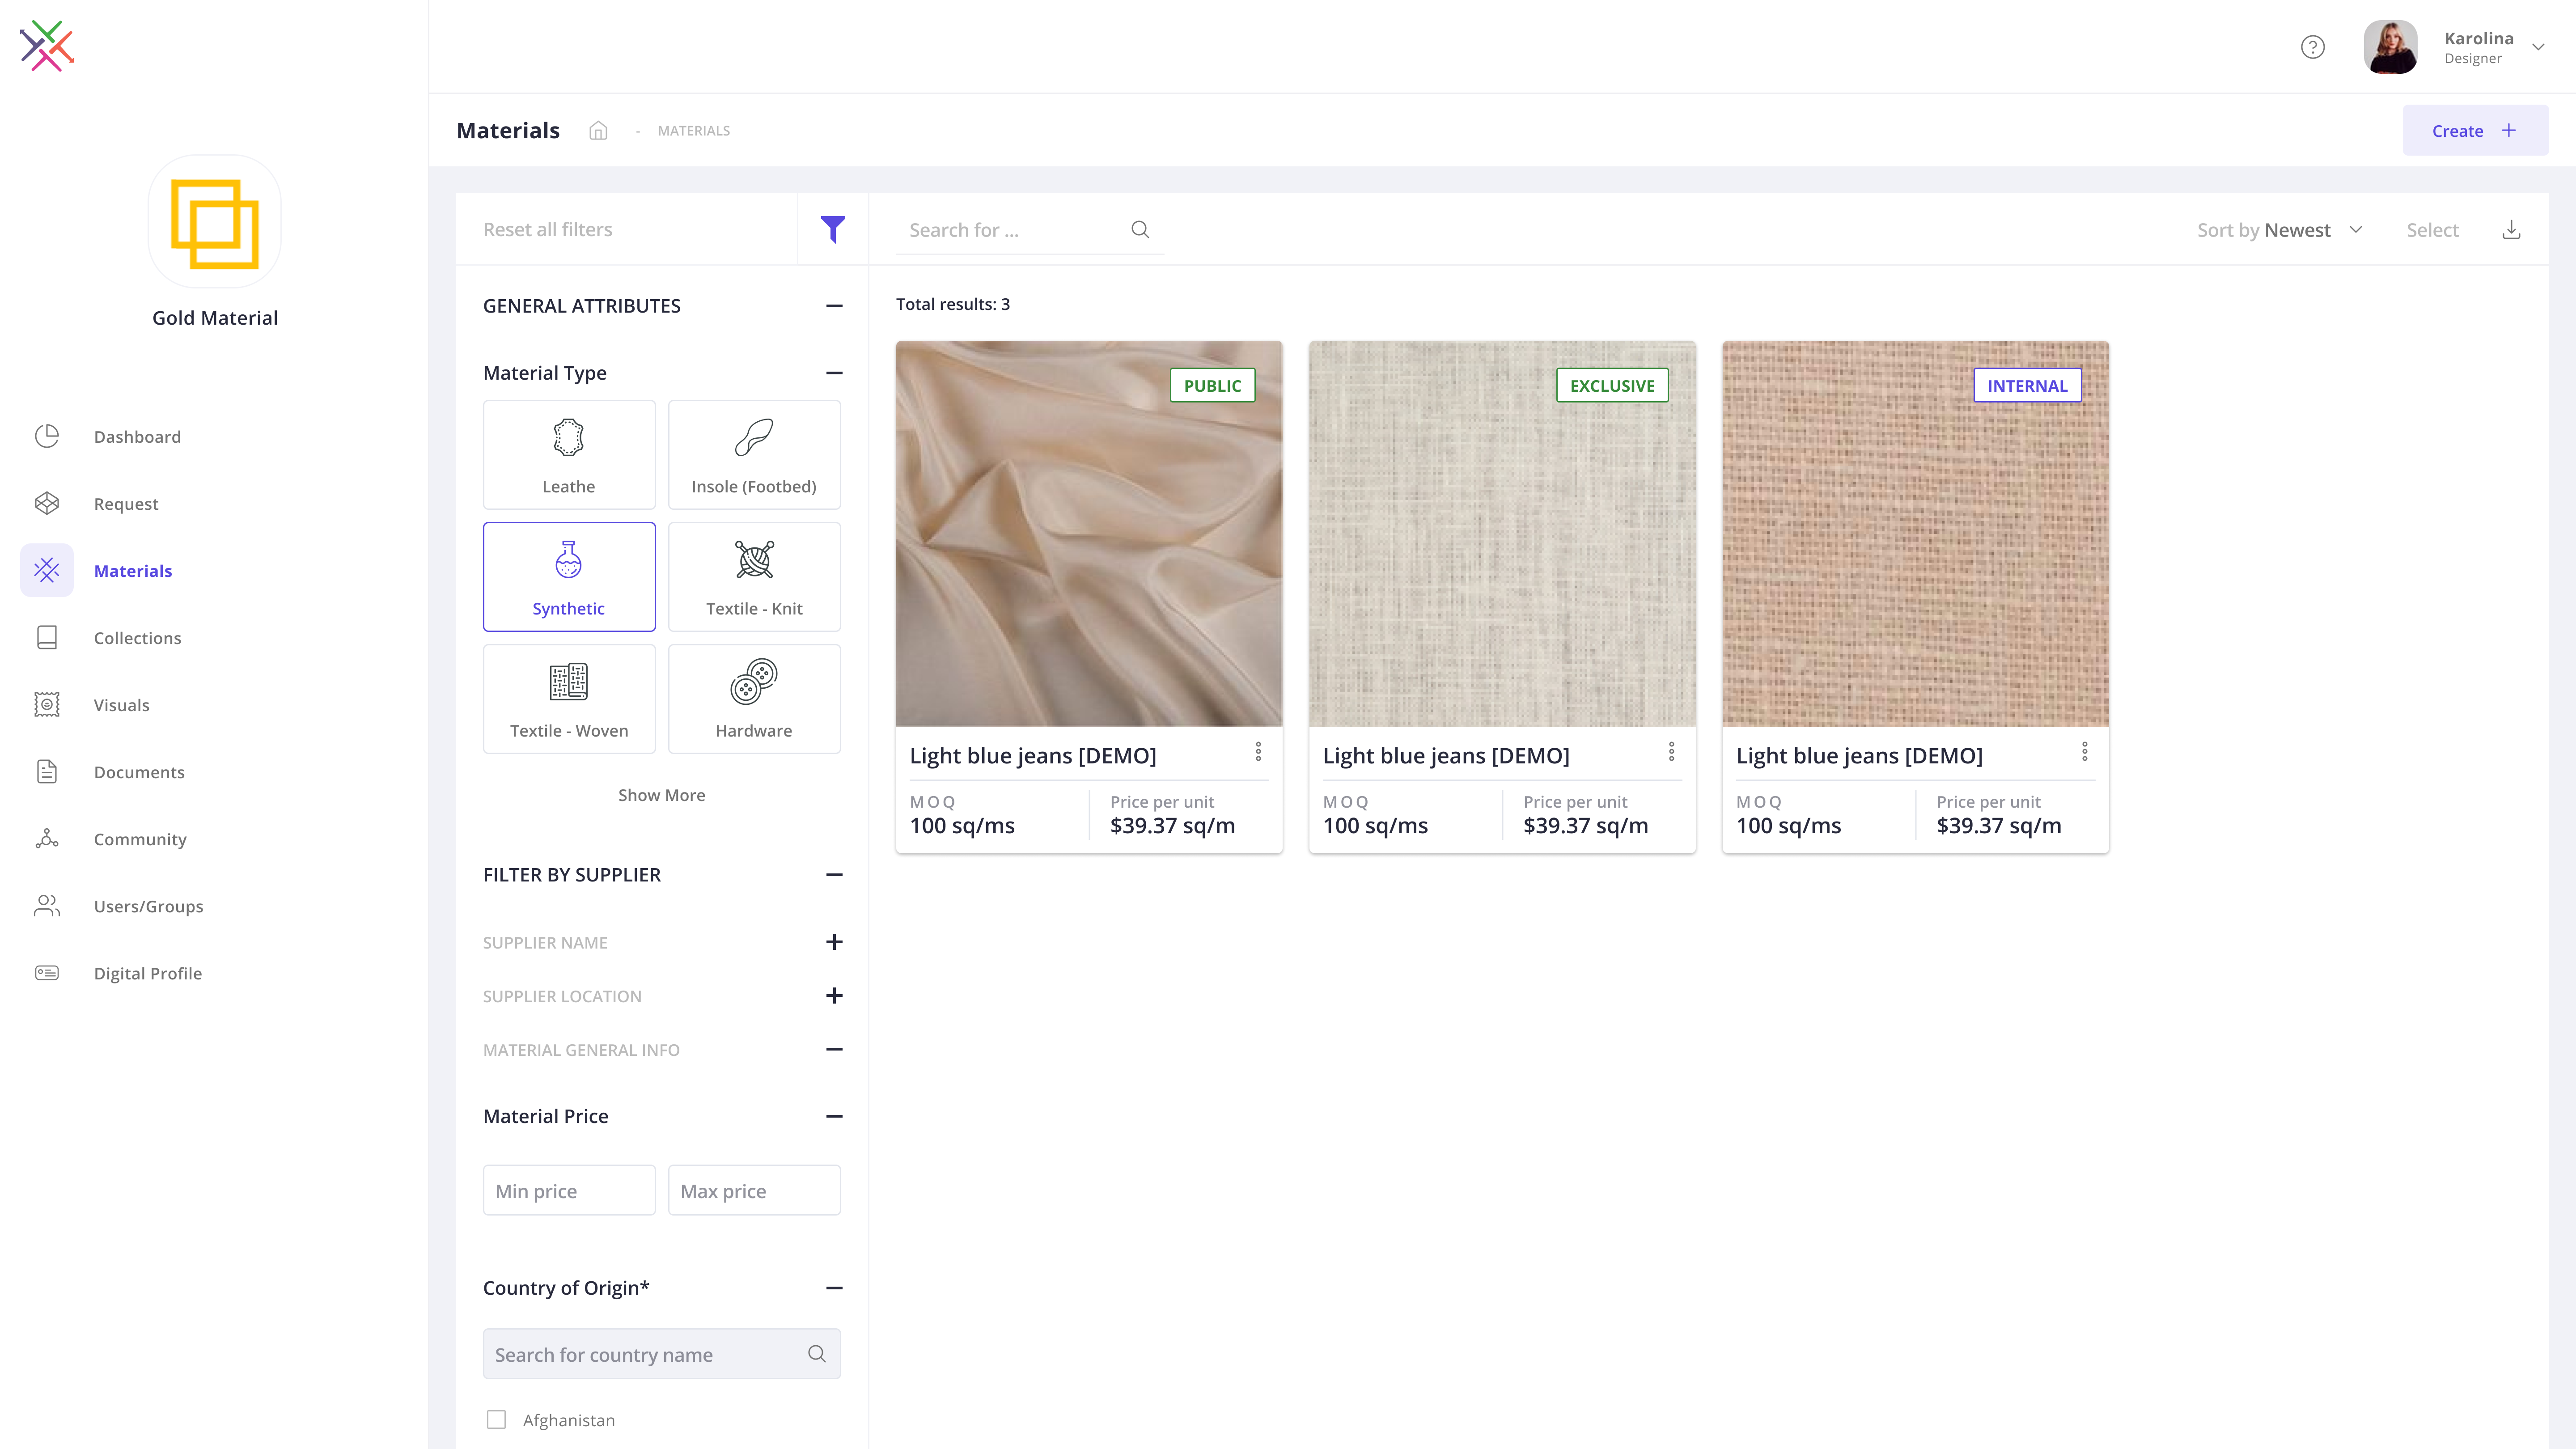Open the Community sidebar icon
The height and width of the screenshot is (1449, 2576).
pyautogui.click(x=47, y=838)
